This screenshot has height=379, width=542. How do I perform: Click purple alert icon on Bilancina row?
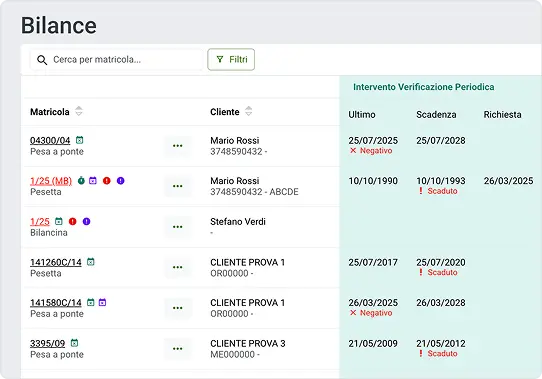click(86, 221)
